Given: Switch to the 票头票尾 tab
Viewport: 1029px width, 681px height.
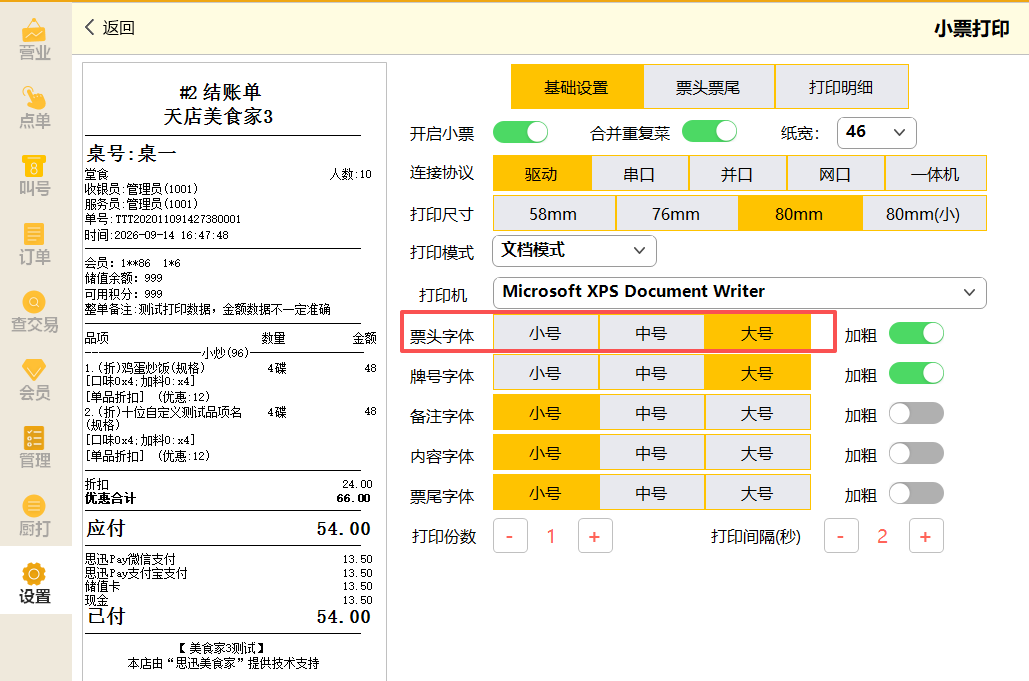Looking at the screenshot, I should pyautogui.click(x=709, y=87).
